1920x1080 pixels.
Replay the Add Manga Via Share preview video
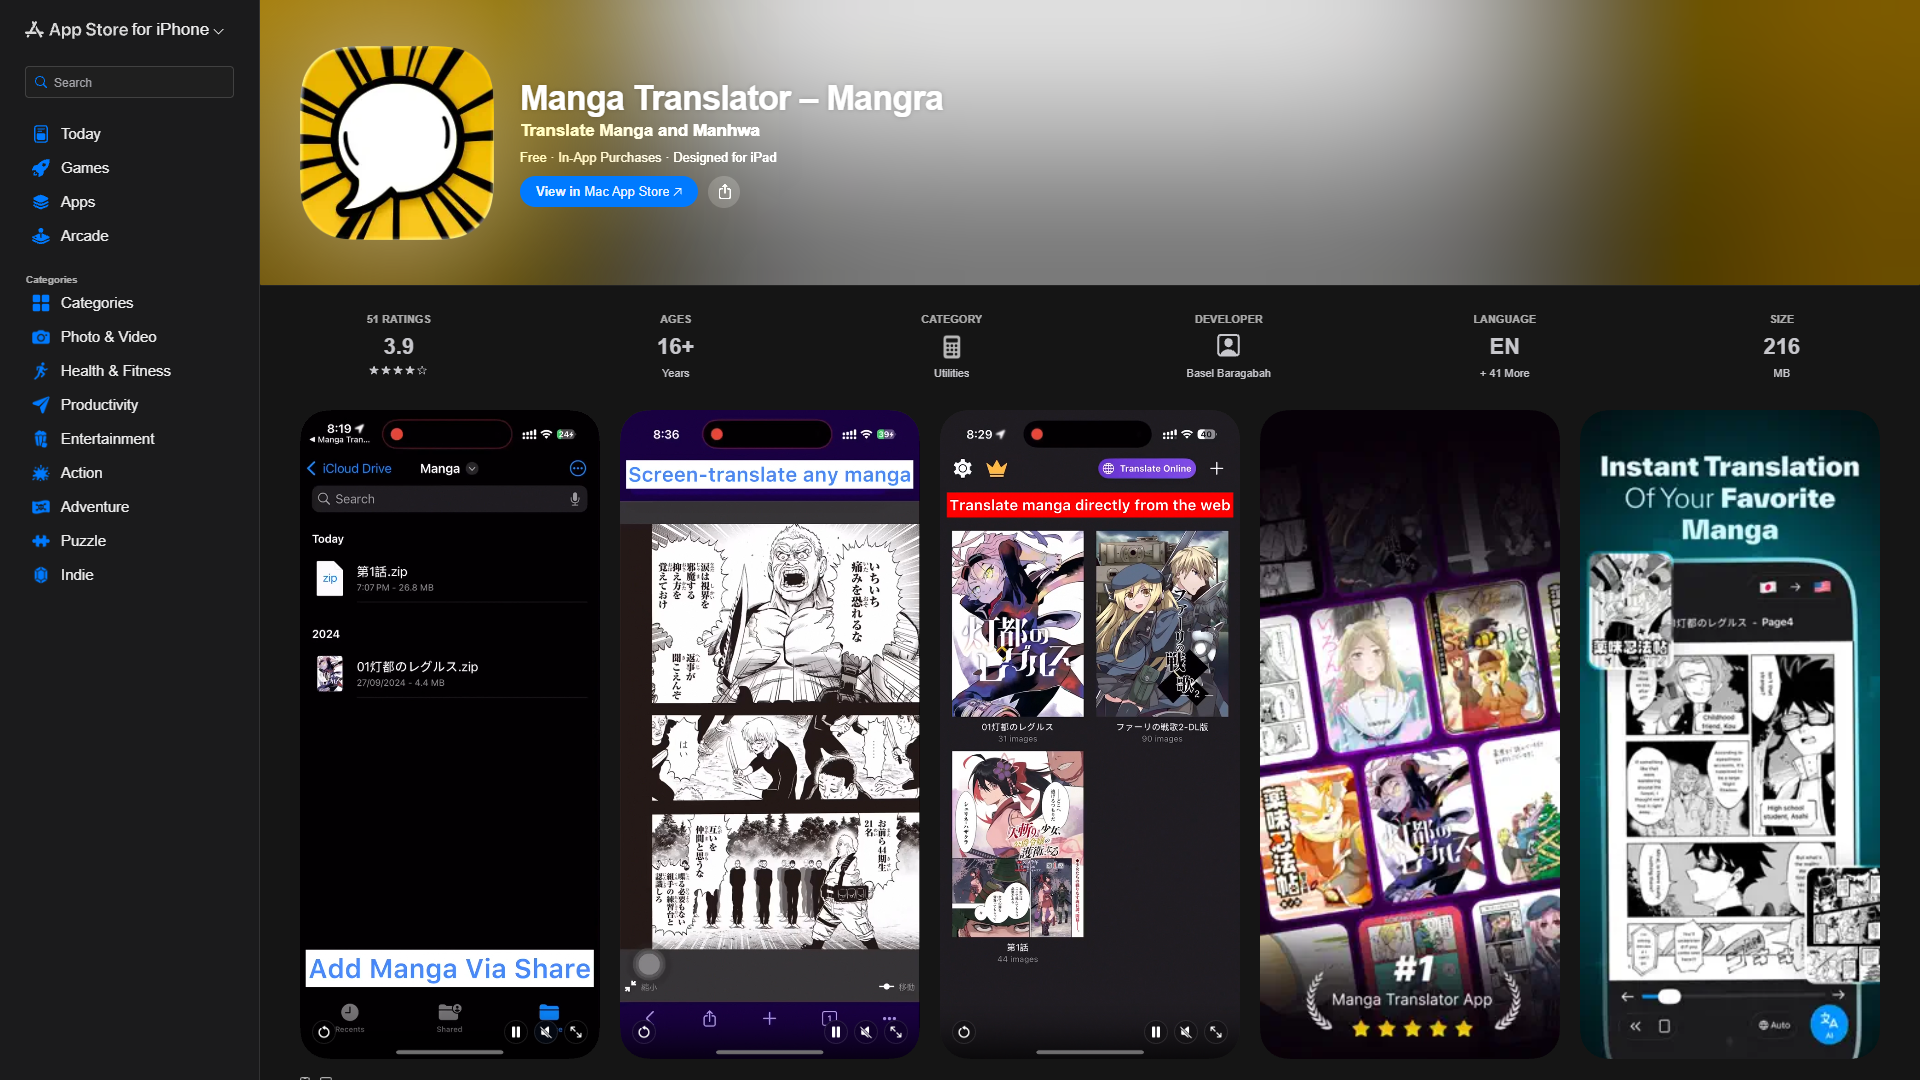[x=324, y=1032]
